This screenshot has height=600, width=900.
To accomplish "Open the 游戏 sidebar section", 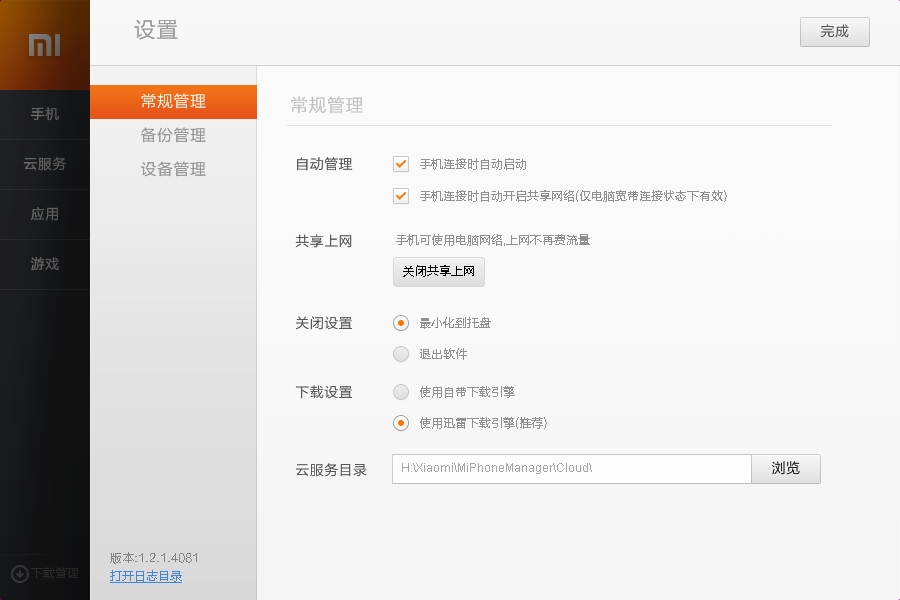I will pyautogui.click(x=44, y=264).
